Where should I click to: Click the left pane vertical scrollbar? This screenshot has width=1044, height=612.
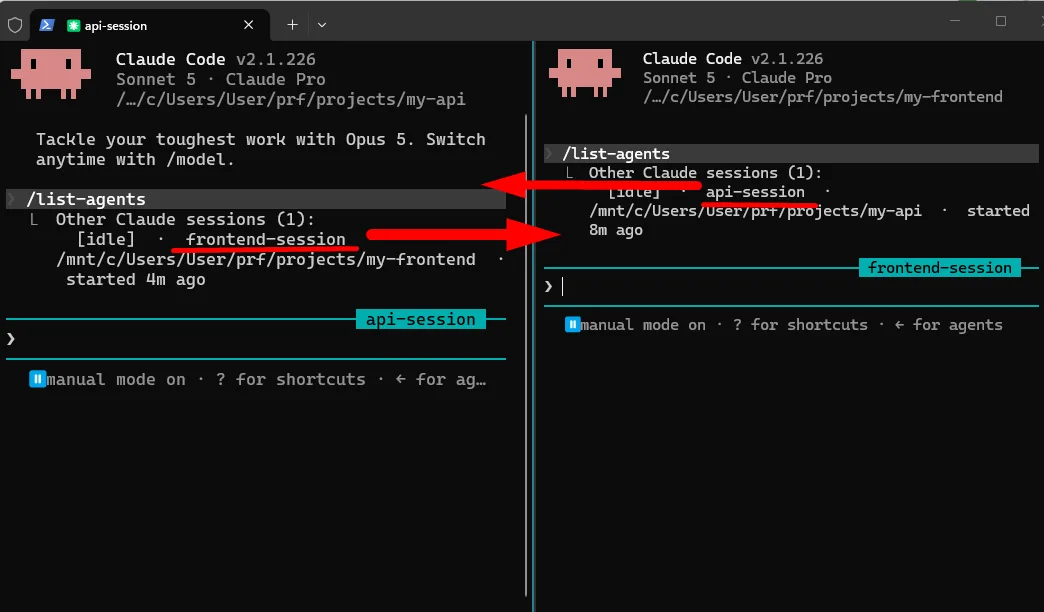[x=526, y=354]
